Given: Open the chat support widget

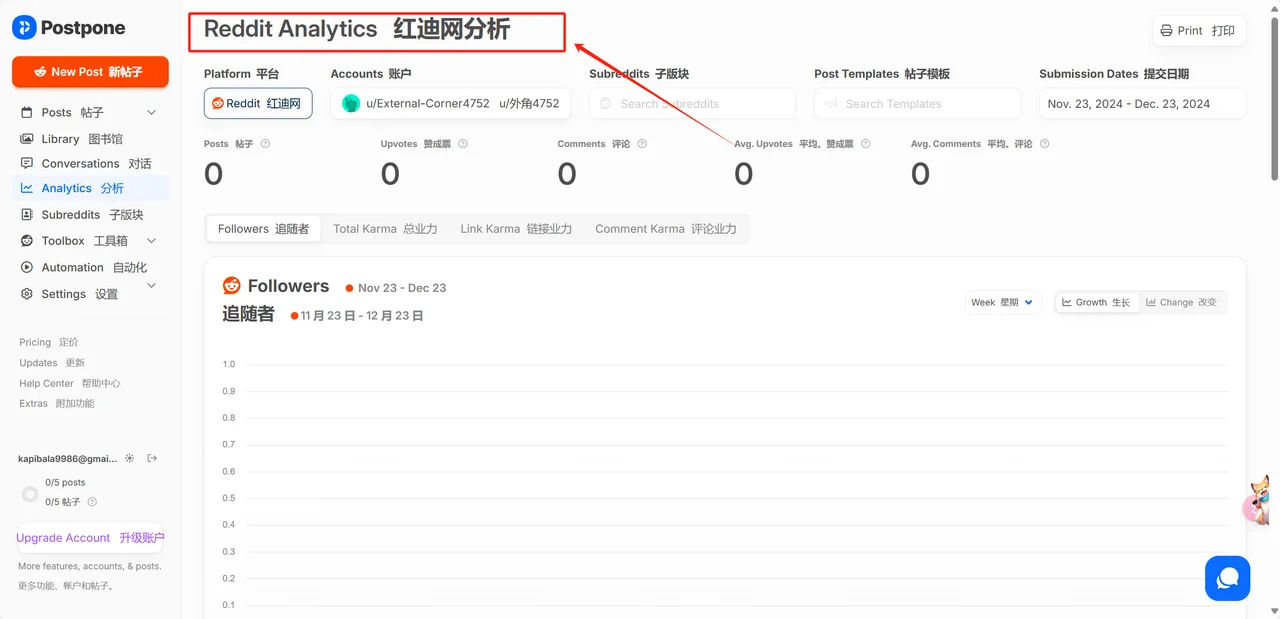Looking at the screenshot, I should pyautogui.click(x=1227, y=578).
